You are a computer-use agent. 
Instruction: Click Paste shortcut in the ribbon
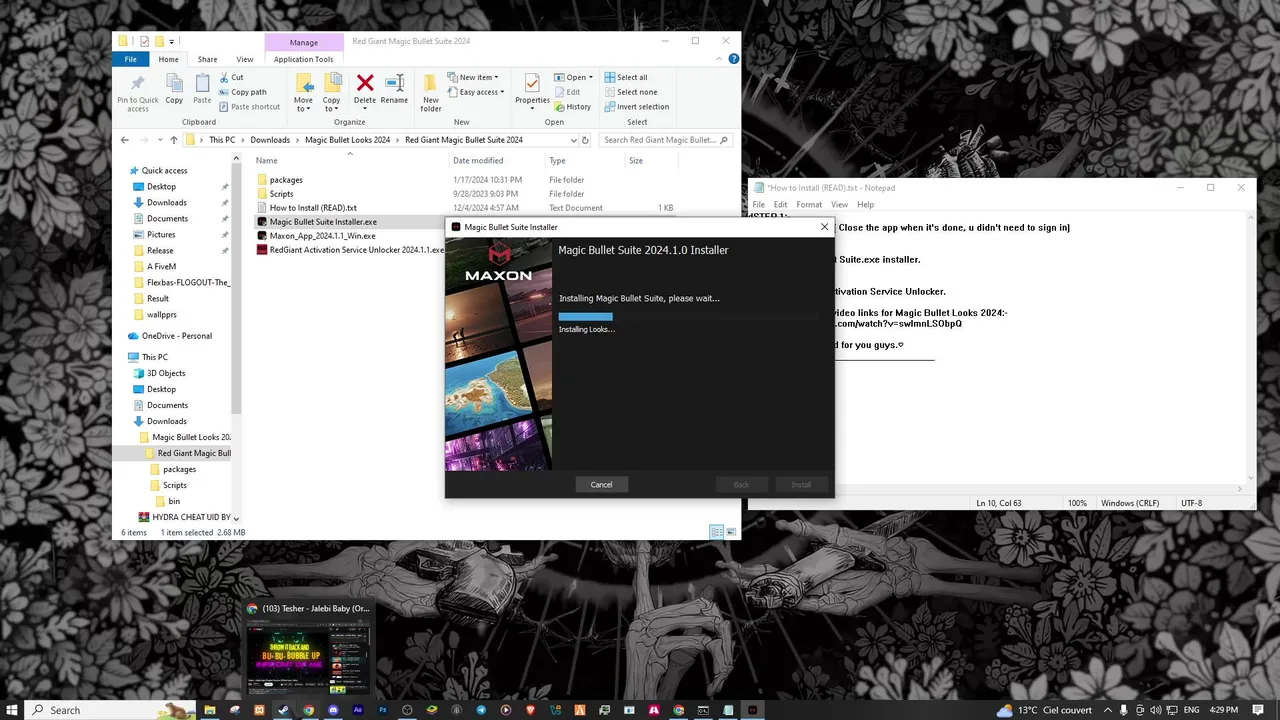(249, 107)
